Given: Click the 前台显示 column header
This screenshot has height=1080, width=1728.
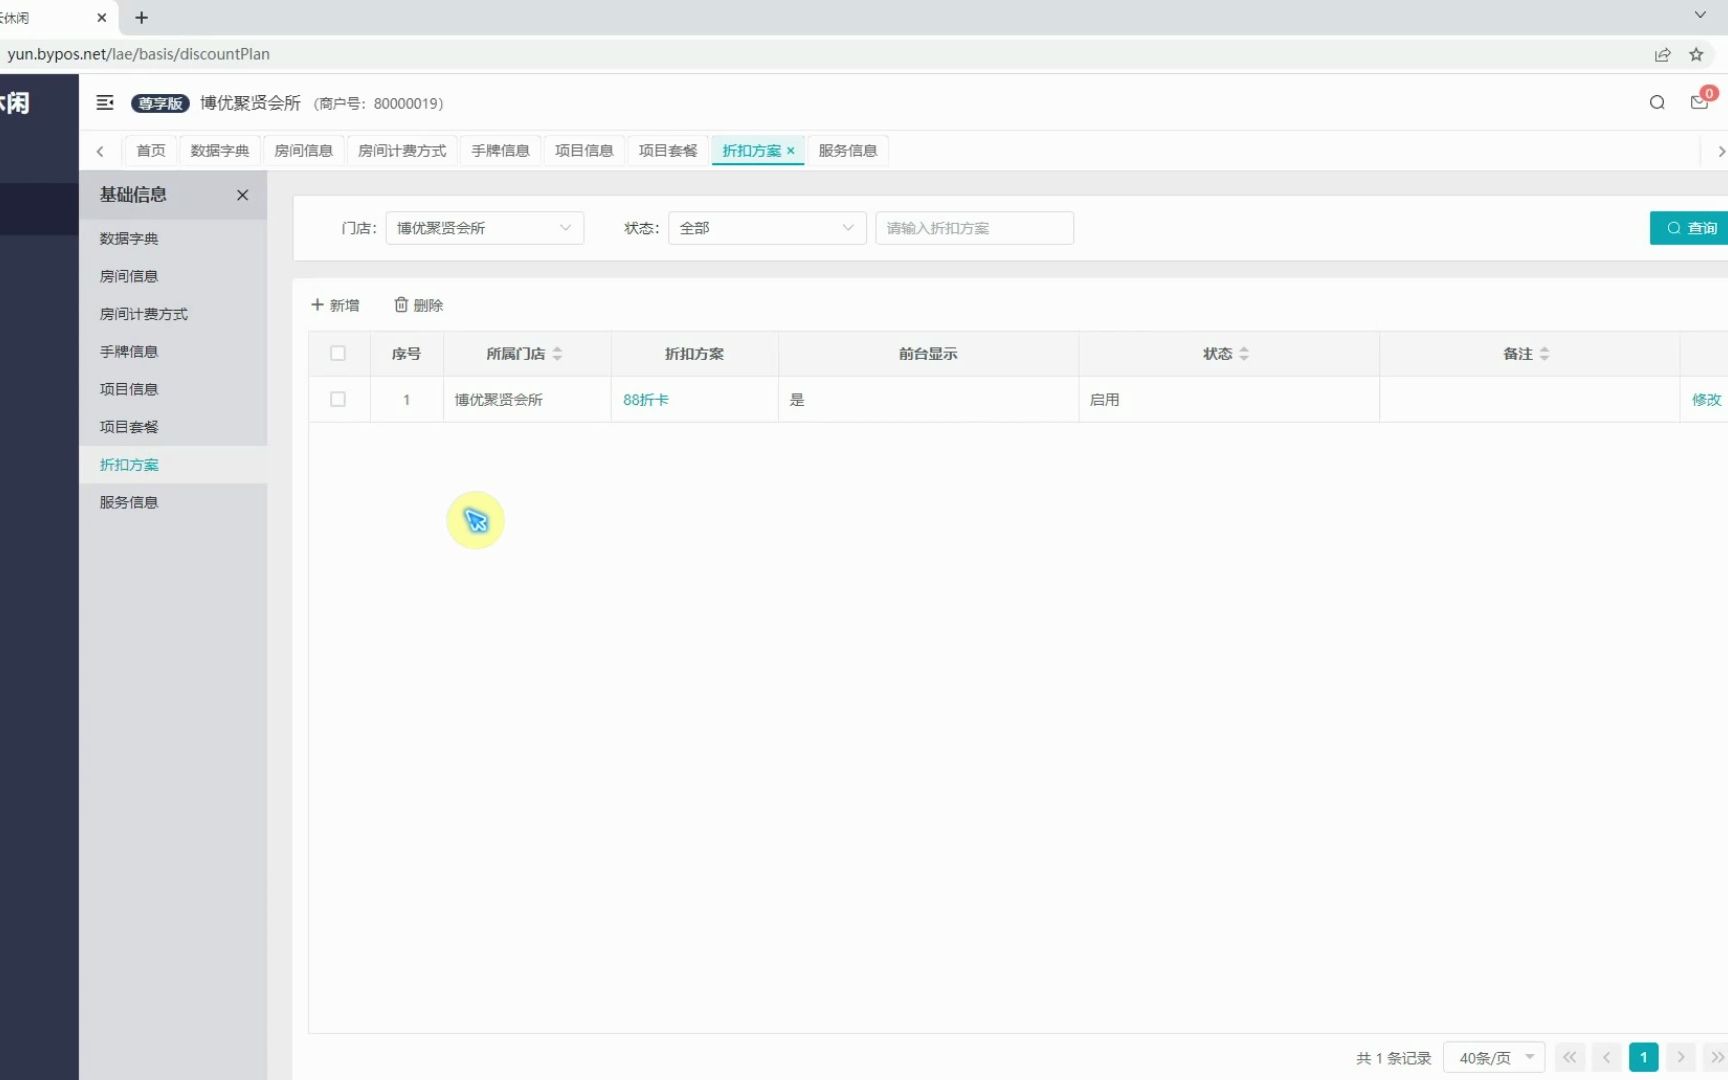Looking at the screenshot, I should [928, 353].
